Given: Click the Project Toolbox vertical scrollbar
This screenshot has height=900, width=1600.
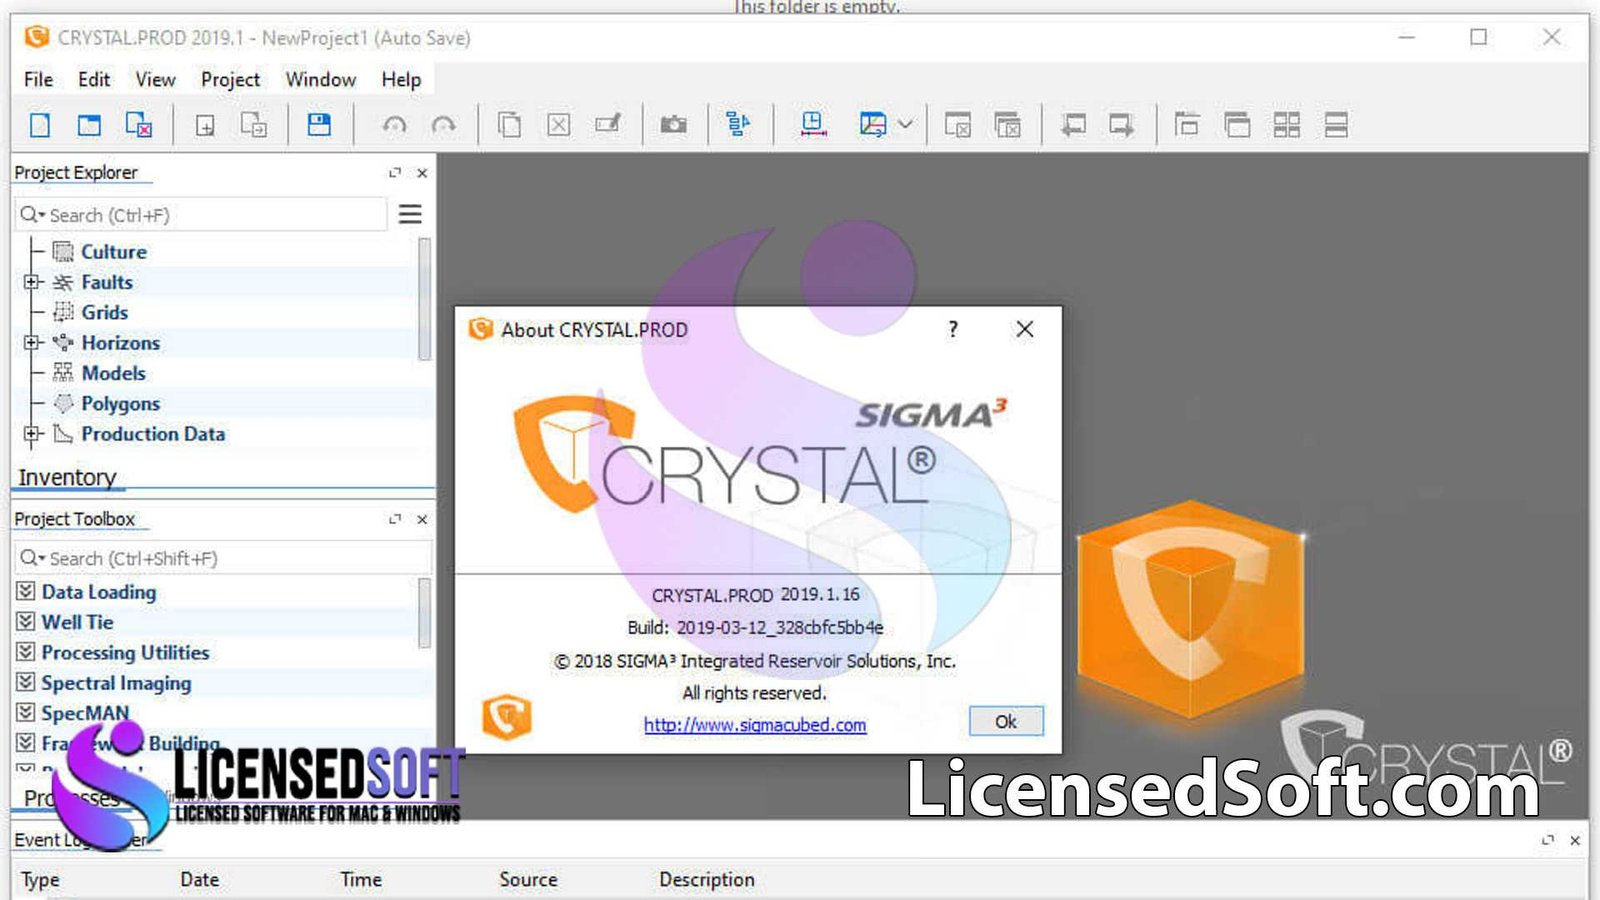Looking at the screenshot, I should 424,612.
